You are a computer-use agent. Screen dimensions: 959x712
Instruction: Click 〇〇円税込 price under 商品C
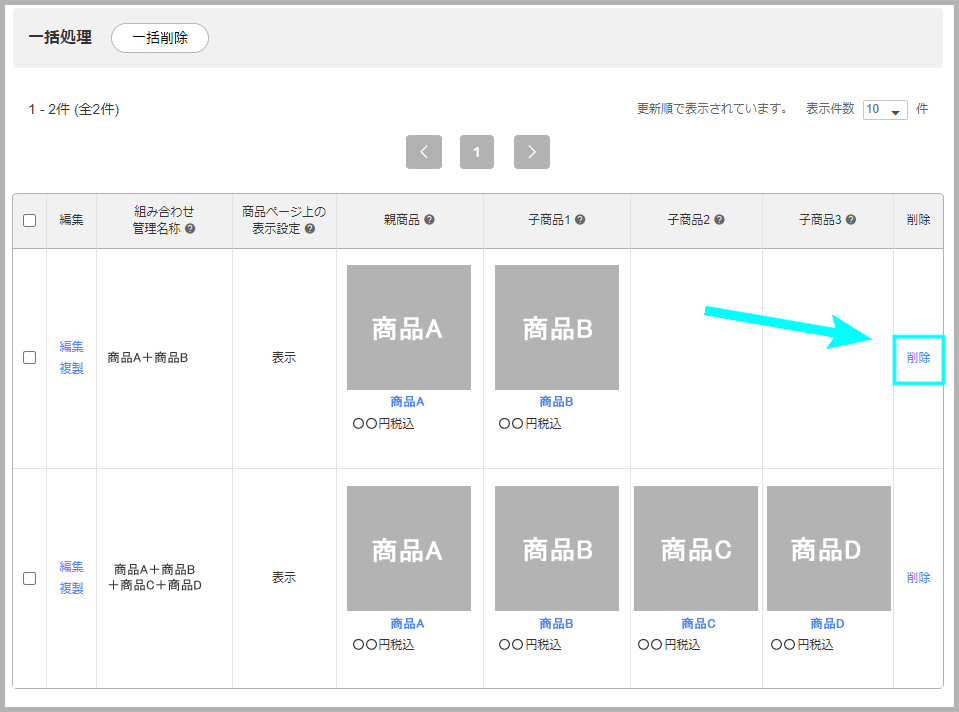click(x=669, y=645)
